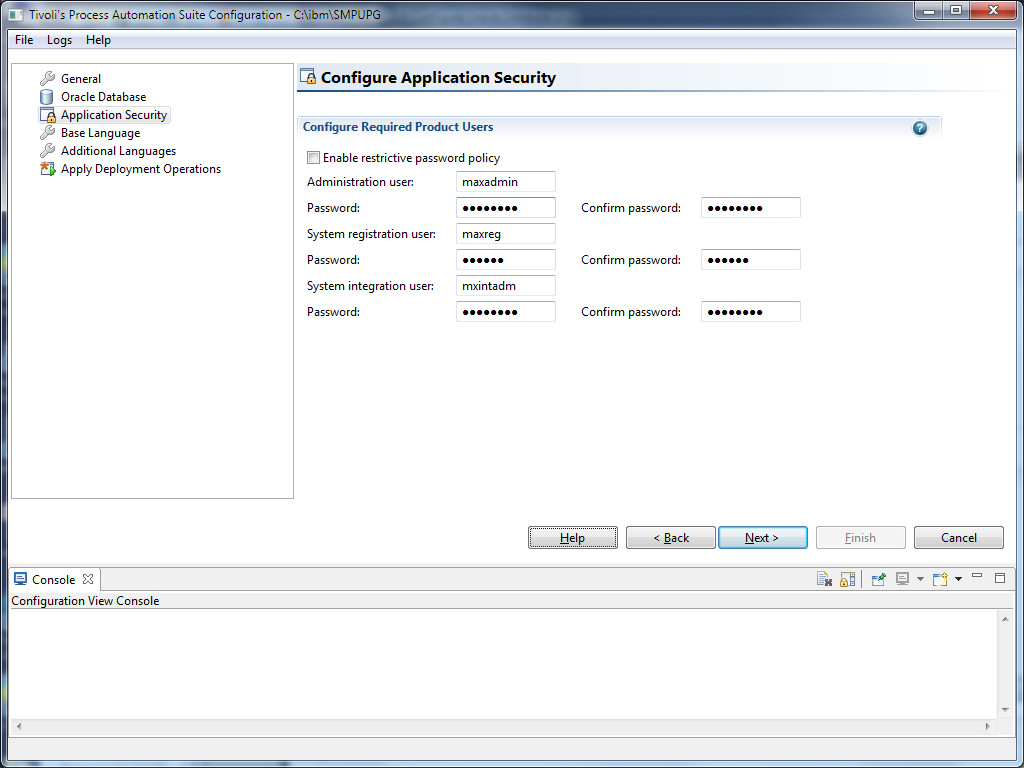Click the Configure Required Product Users heading

tap(398, 127)
